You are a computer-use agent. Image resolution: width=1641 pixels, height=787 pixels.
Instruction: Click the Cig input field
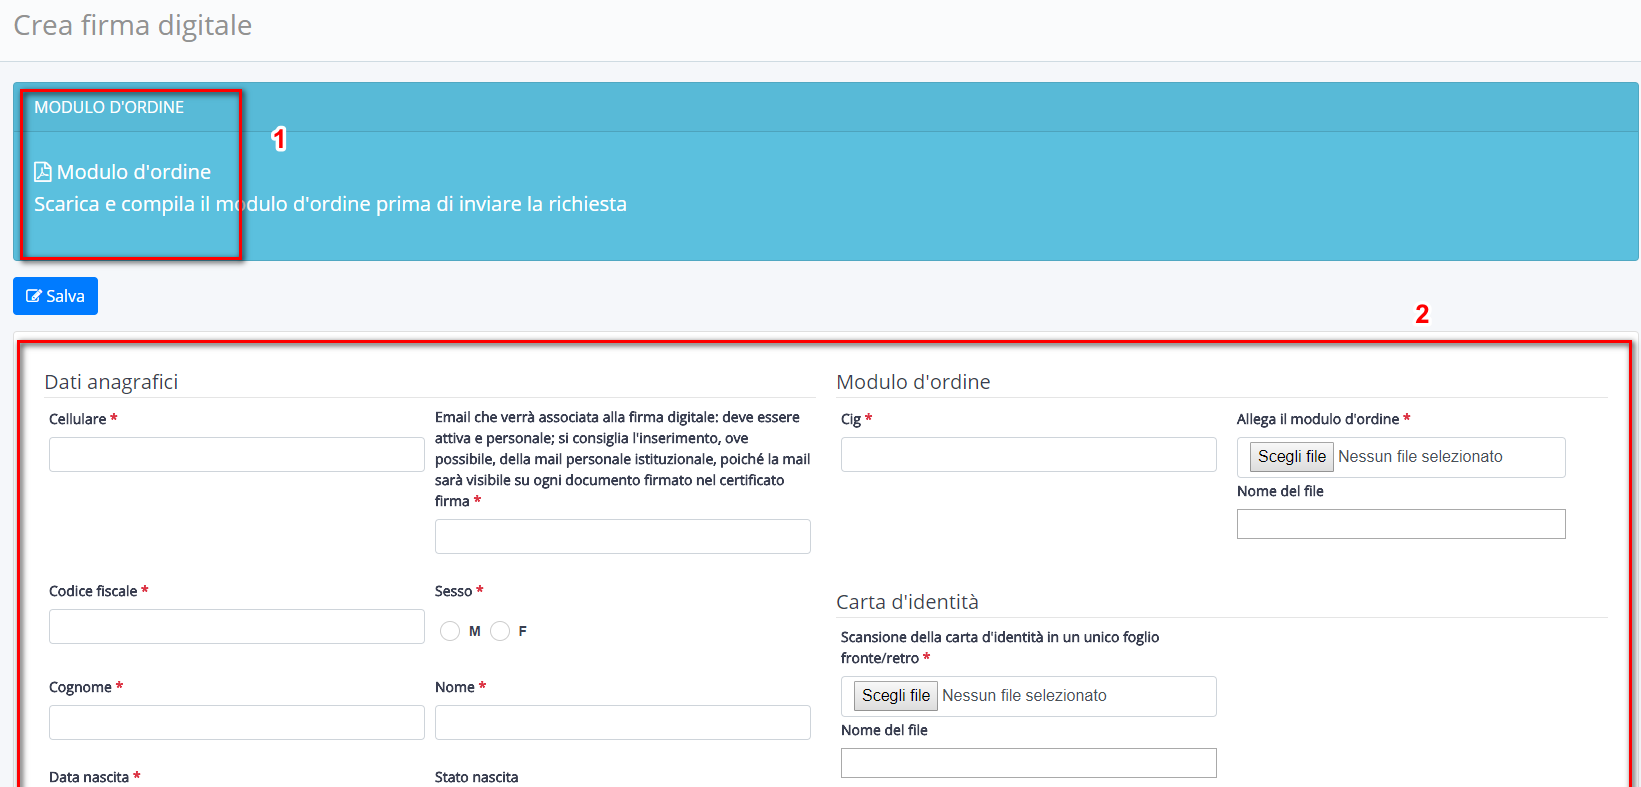pos(1028,455)
